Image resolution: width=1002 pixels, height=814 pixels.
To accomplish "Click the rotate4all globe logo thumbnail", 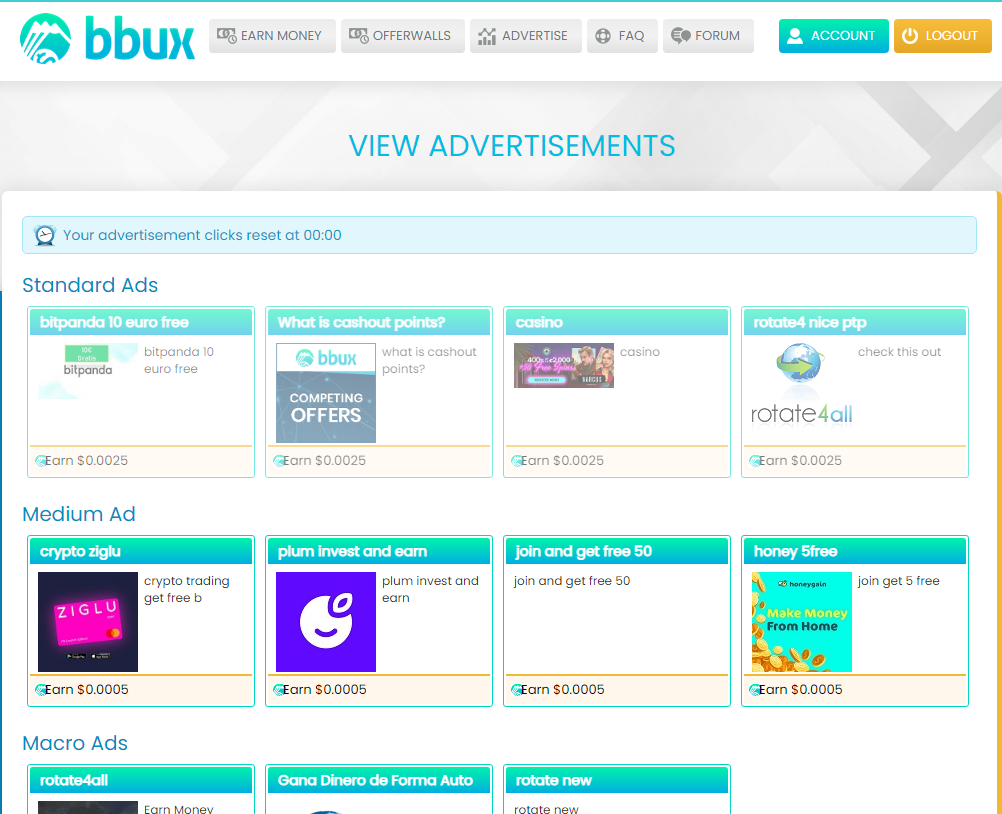I will [x=801, y=385].
